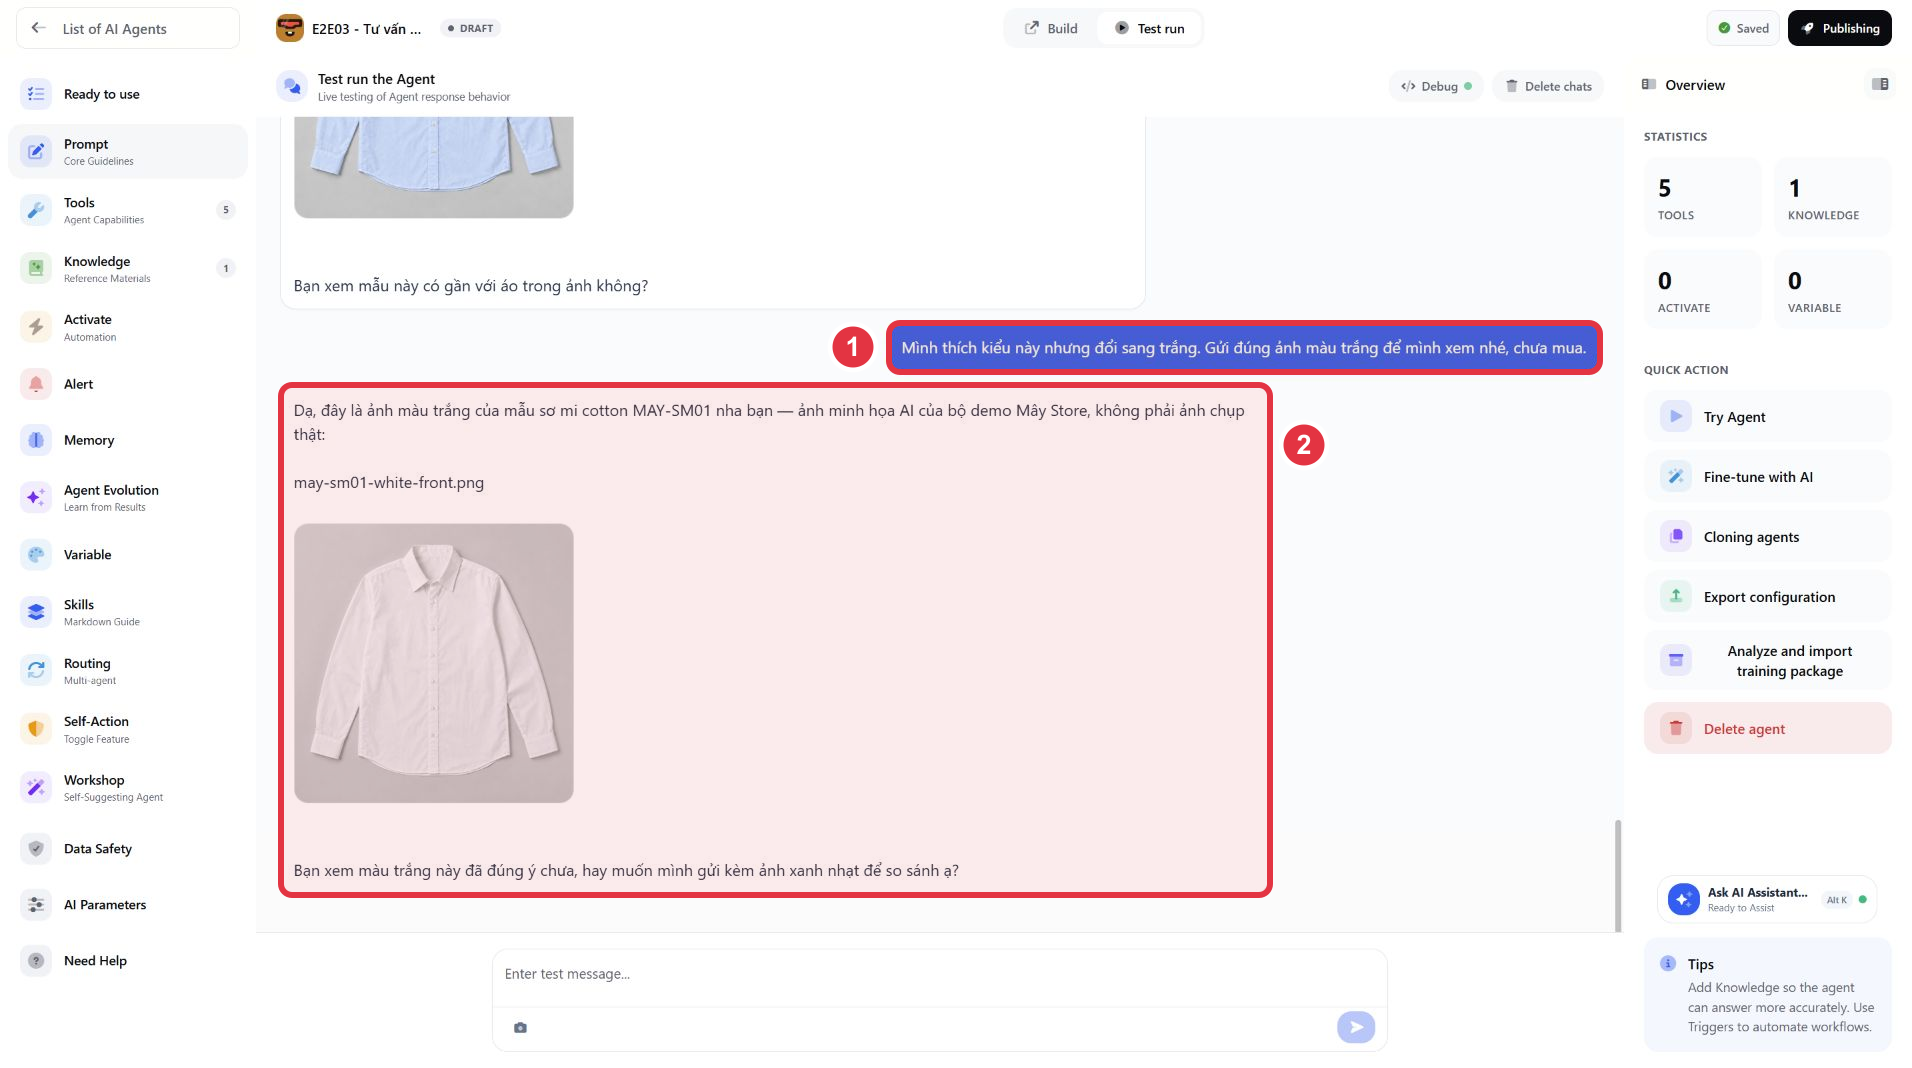Viewport: 1912px width, 1068px height.
Task: Open the Alert bell icon
Action: pyautogui.click(x=36, y=384)
